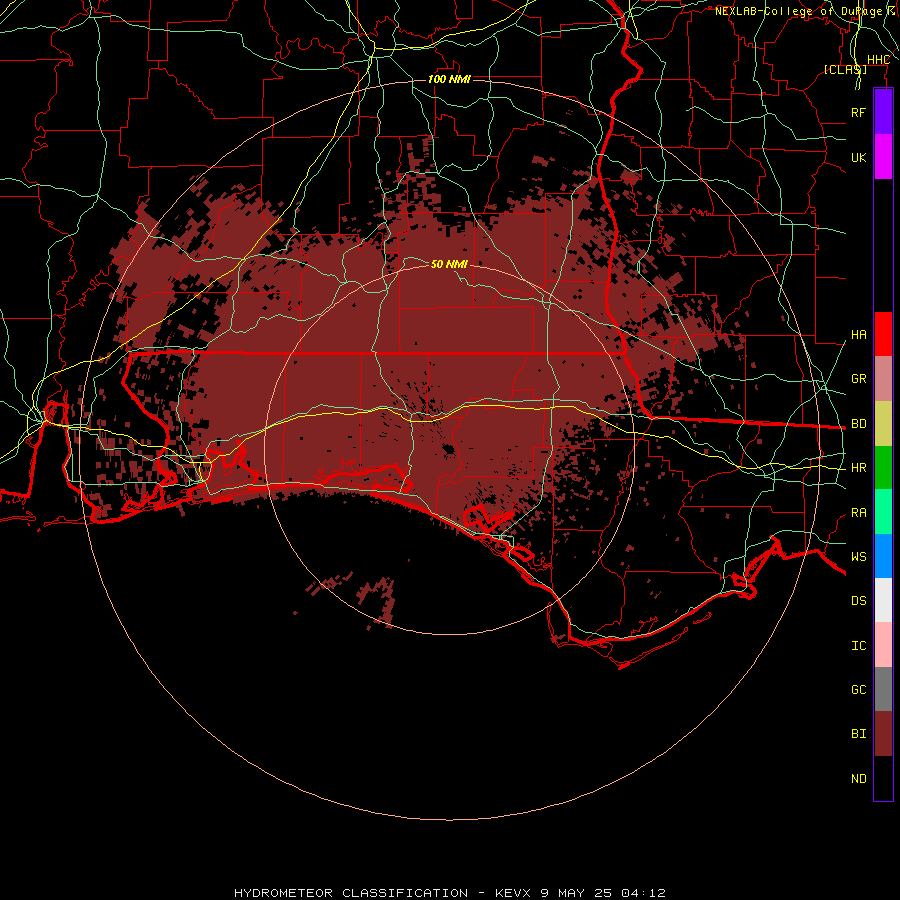This screenshot has height=900, width=900.
Task: Click the 50 NMI range ring label
Action: (x=449, y=264)
